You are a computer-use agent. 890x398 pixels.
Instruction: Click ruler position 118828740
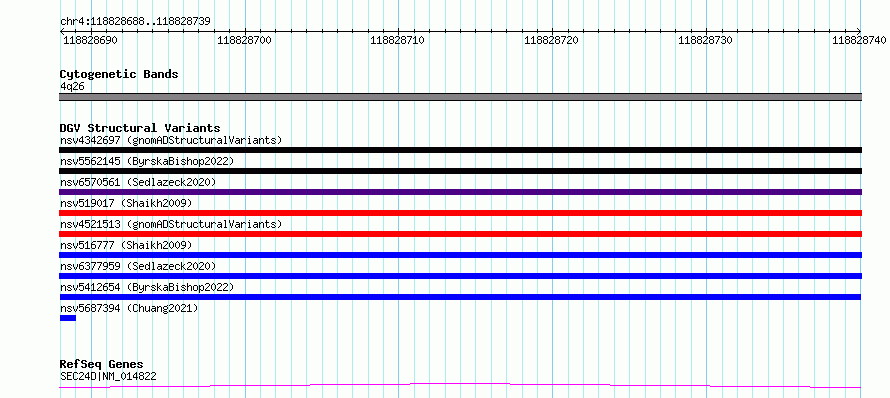point(860,40)
